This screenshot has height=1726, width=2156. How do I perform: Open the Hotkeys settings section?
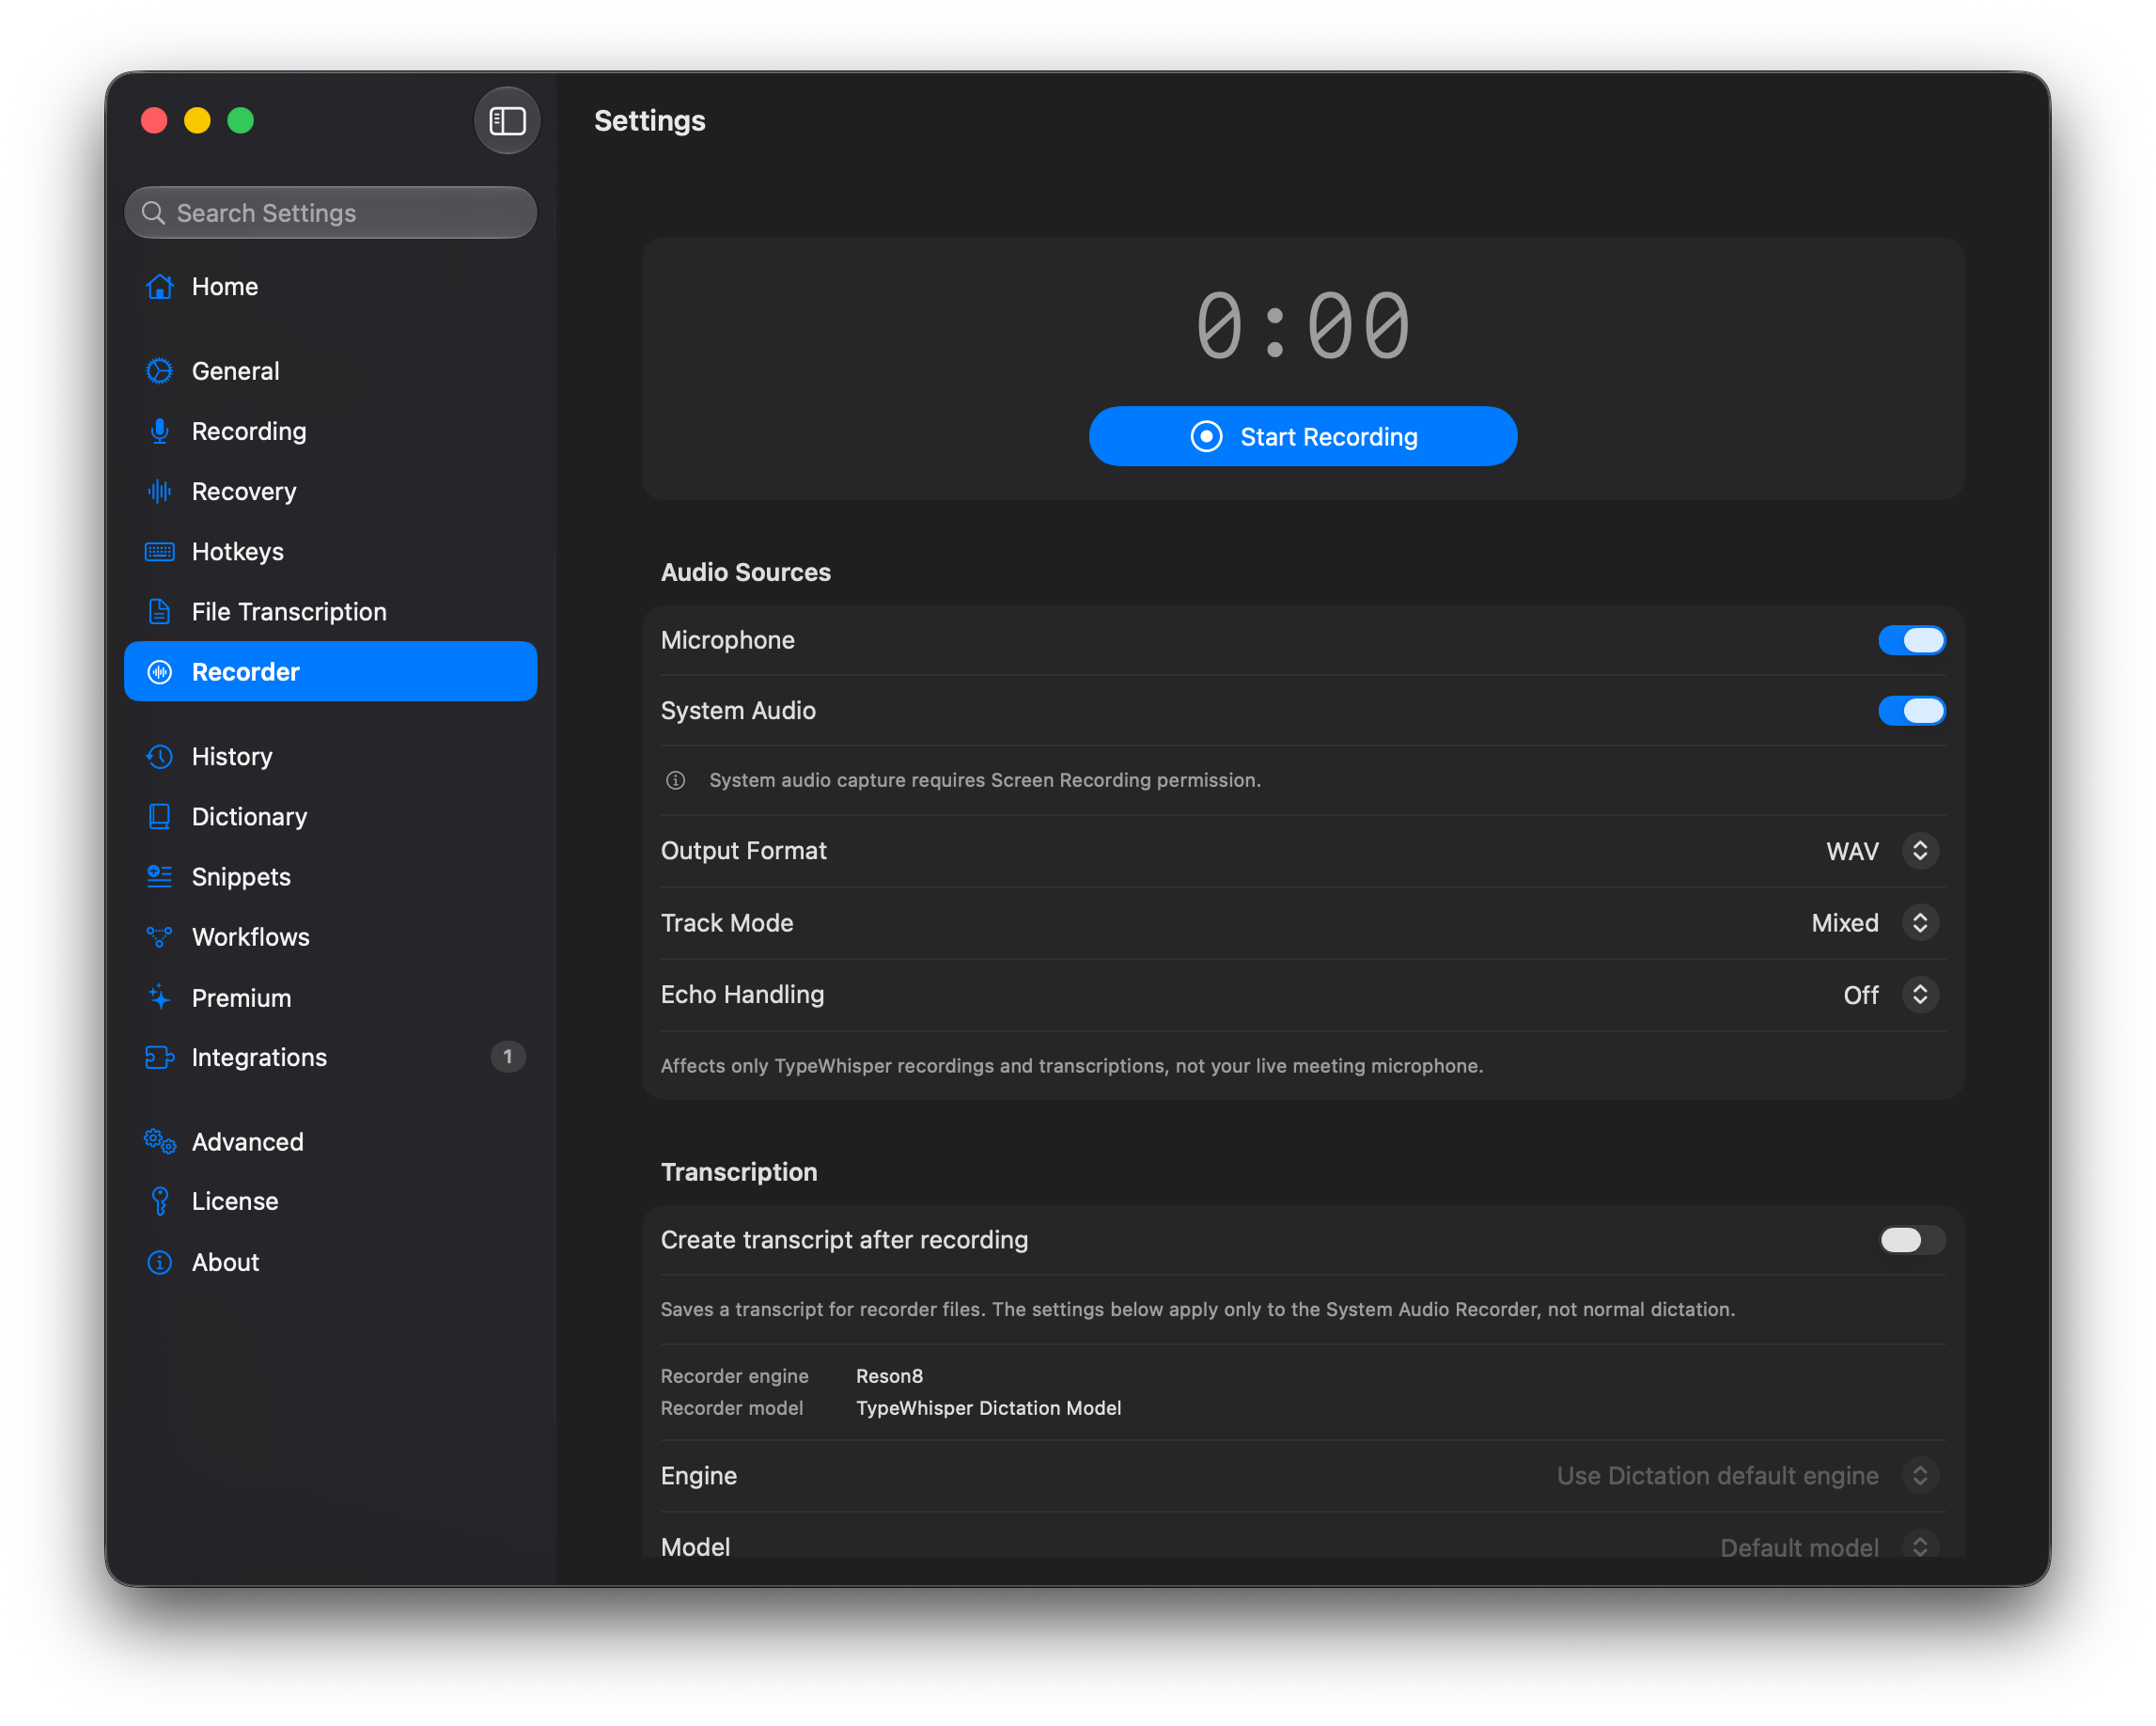pos(330,552)
